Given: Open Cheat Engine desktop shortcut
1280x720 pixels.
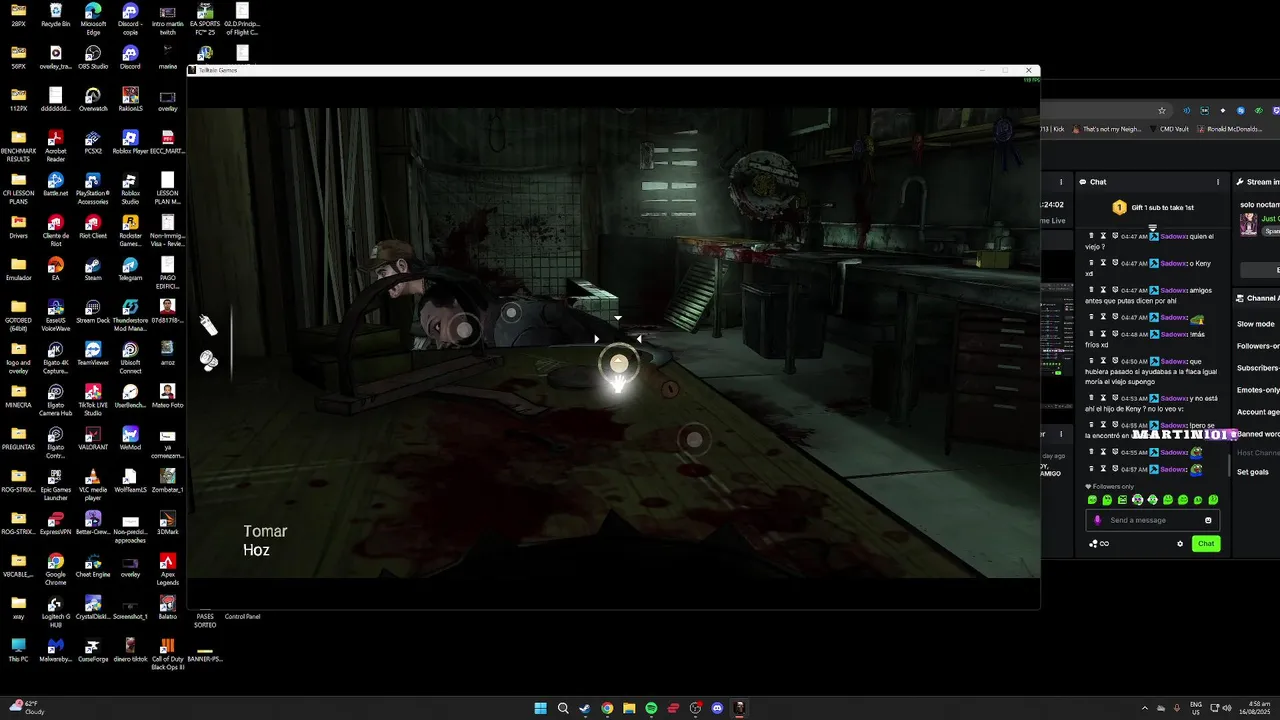Looking at the screenshot, I should 93,565.
